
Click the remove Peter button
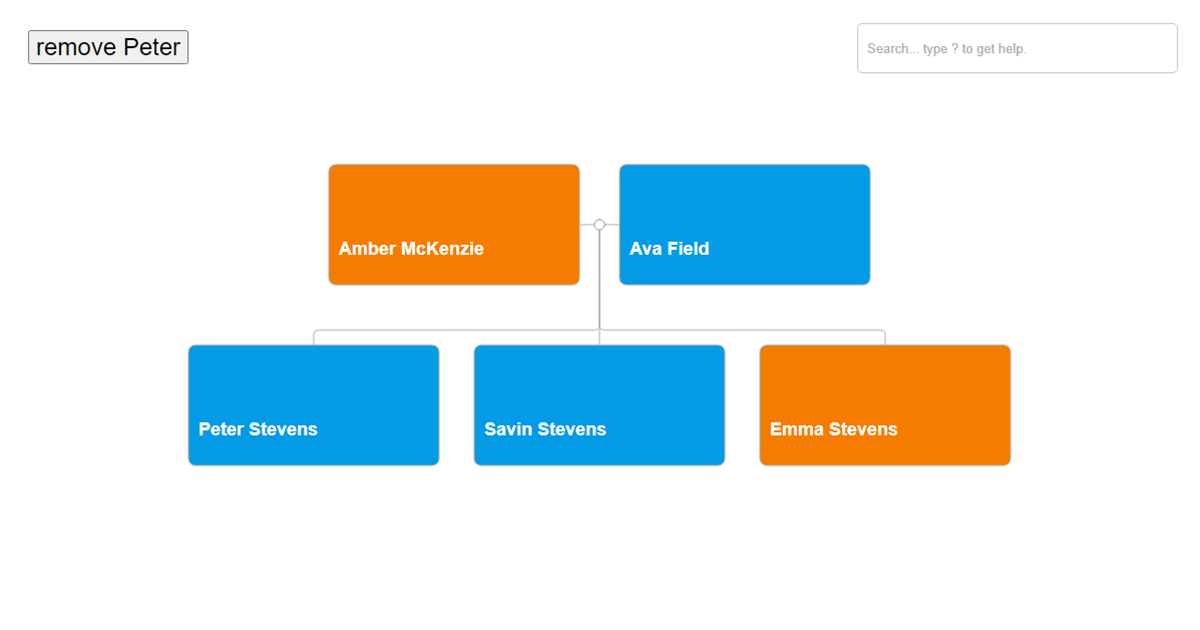pyautogui.click(x=107, y=46)
